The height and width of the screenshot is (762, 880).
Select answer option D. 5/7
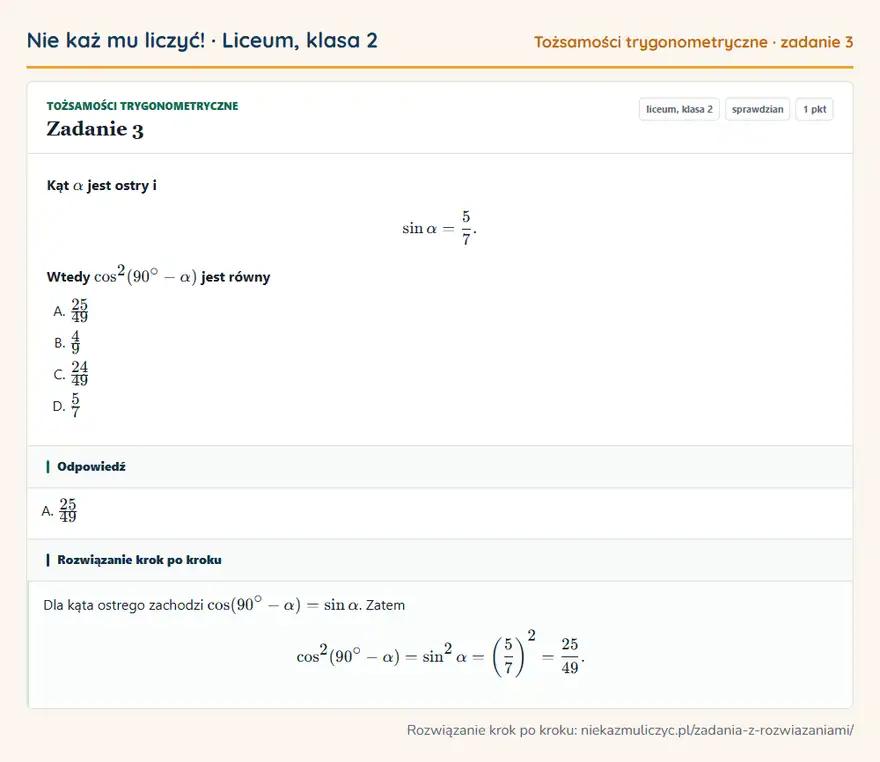[67, 405]
